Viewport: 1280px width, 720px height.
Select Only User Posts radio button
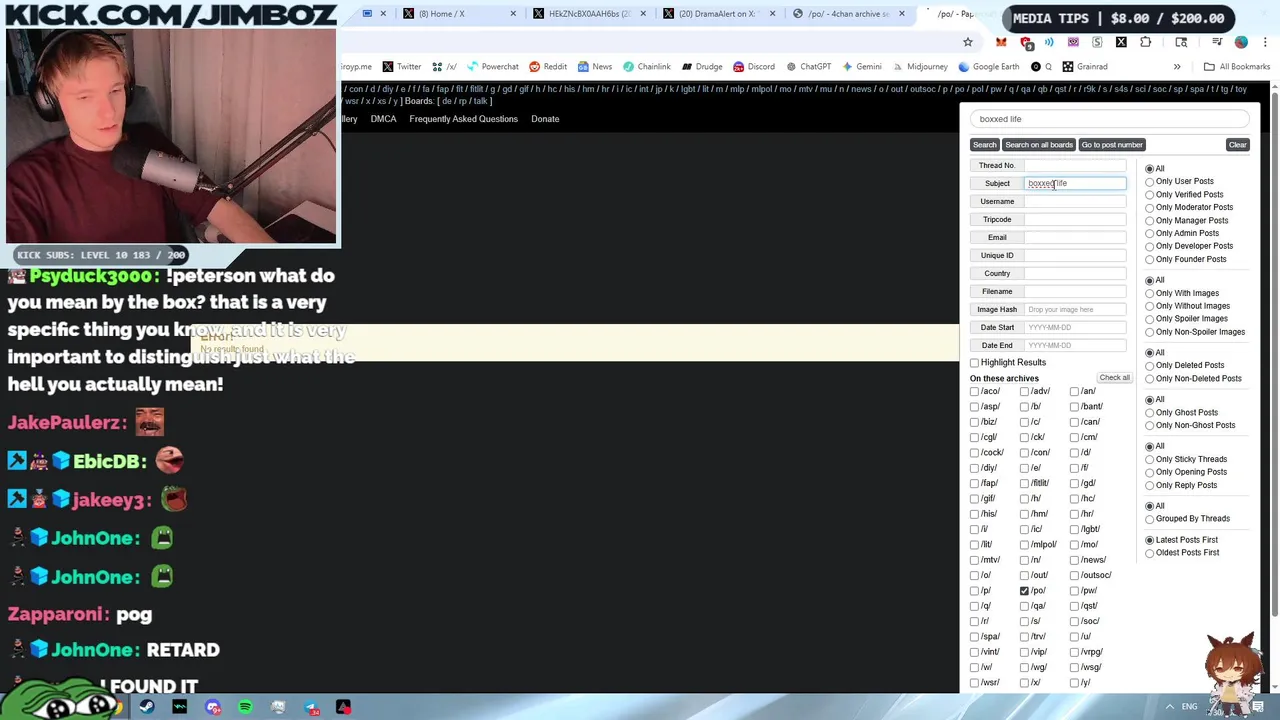click(1150, 182)
